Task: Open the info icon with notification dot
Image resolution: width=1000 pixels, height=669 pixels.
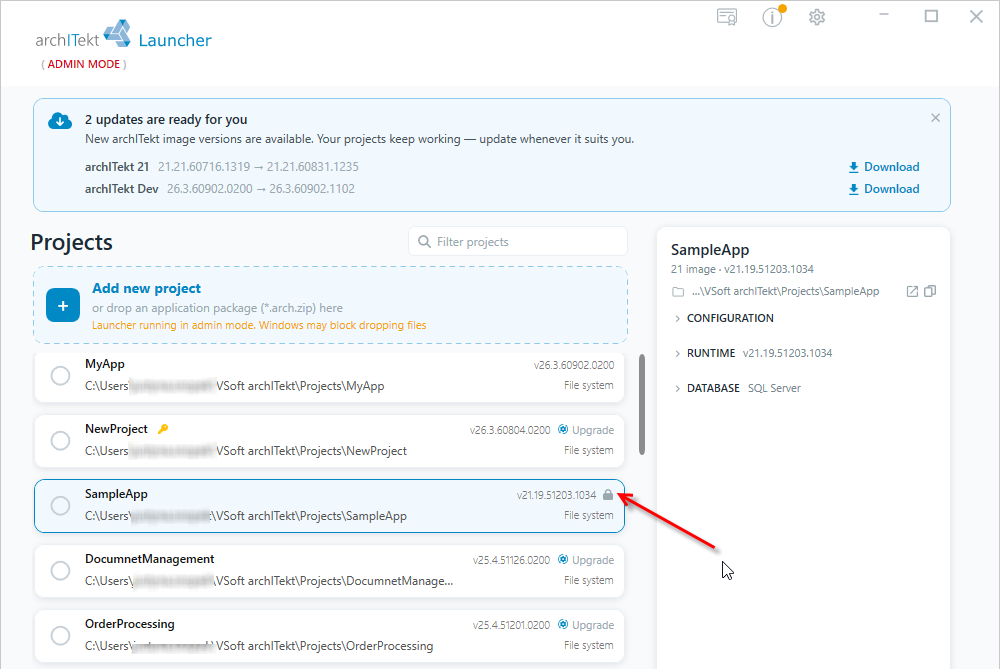Action: pyautogui.click(x=773, y=17)
